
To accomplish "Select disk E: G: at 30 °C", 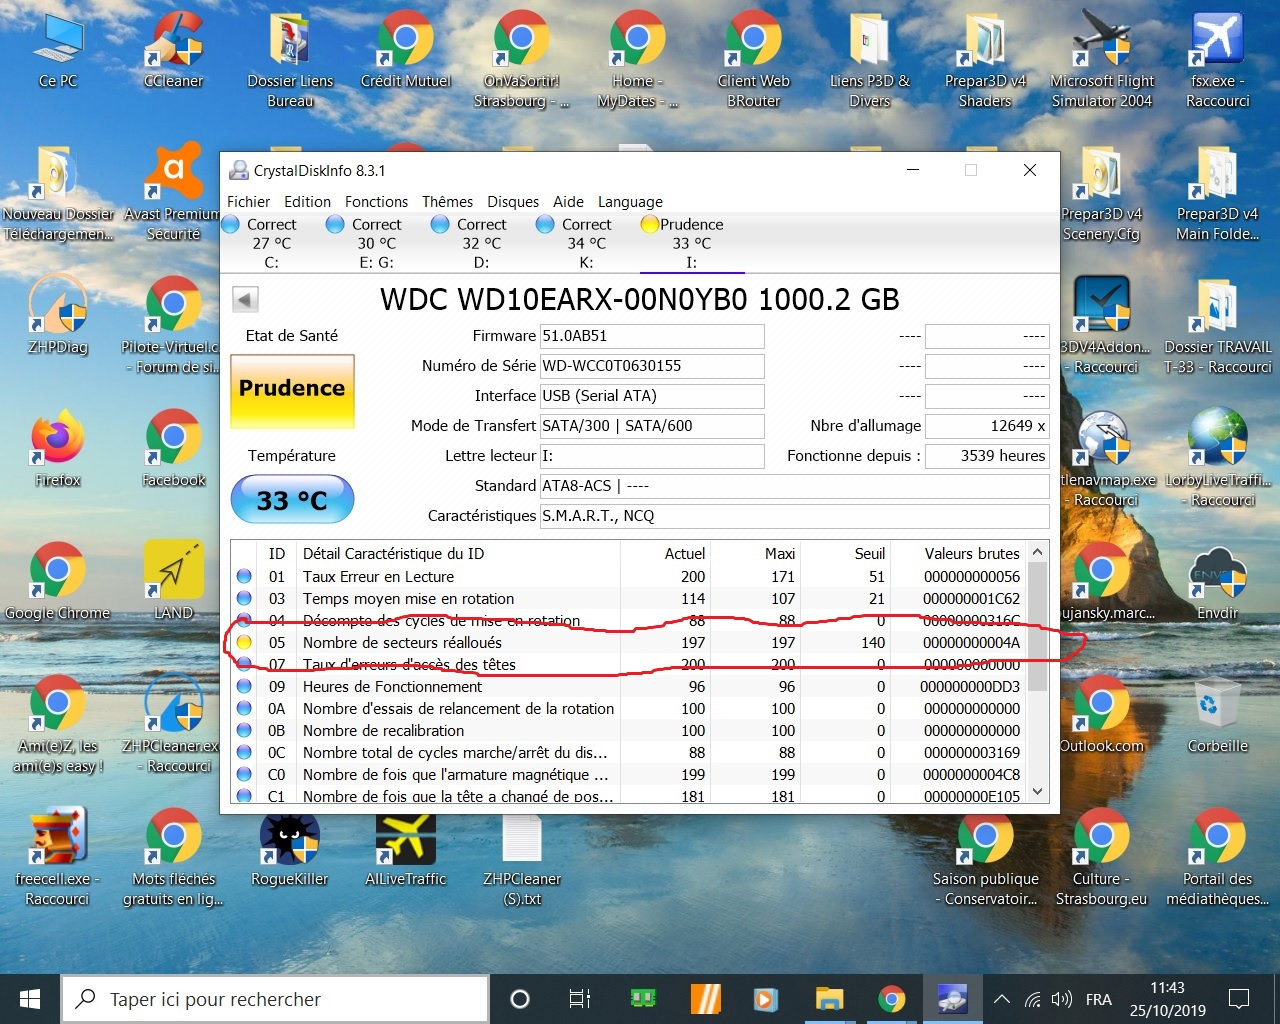I will click(376, 243).
